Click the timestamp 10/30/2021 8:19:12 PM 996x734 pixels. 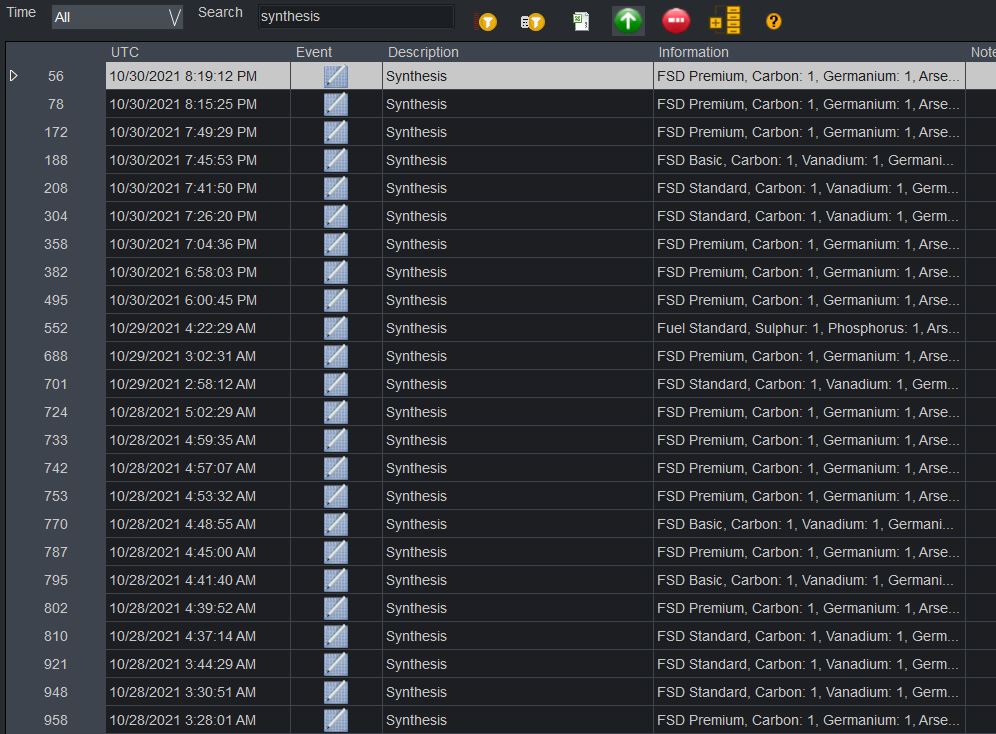[183, 76]
